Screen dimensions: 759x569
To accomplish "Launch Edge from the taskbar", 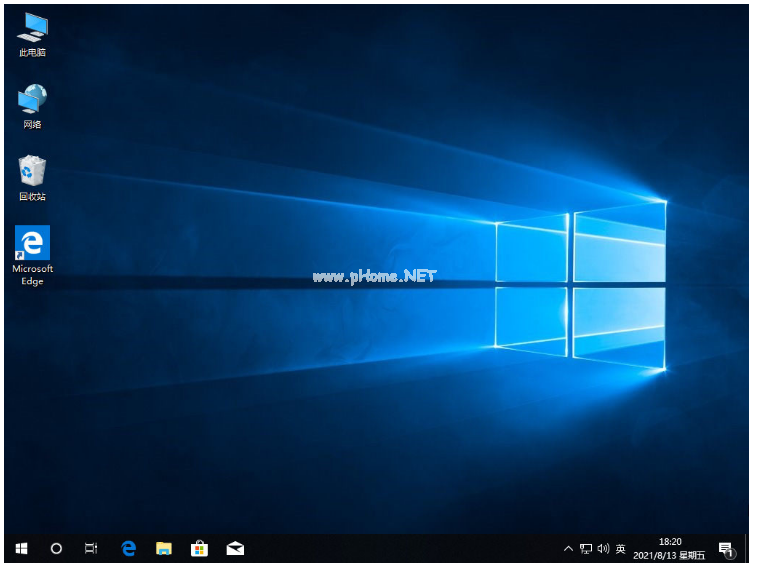I will 128,548.
